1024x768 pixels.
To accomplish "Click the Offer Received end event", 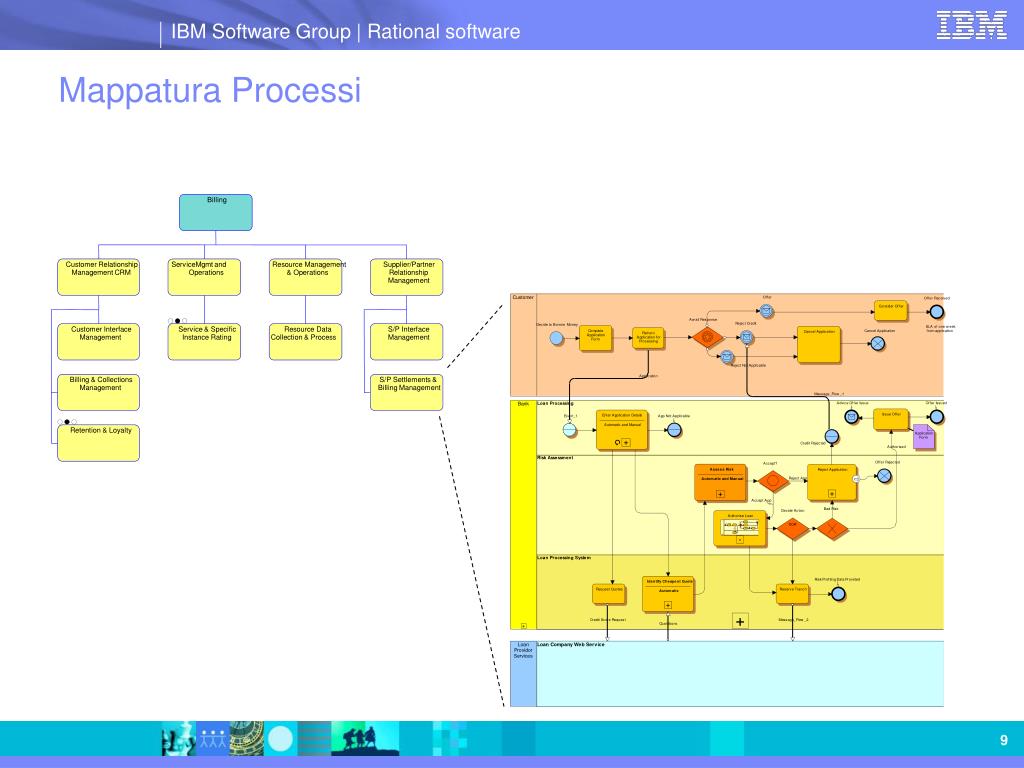I will tap(936, 311).
